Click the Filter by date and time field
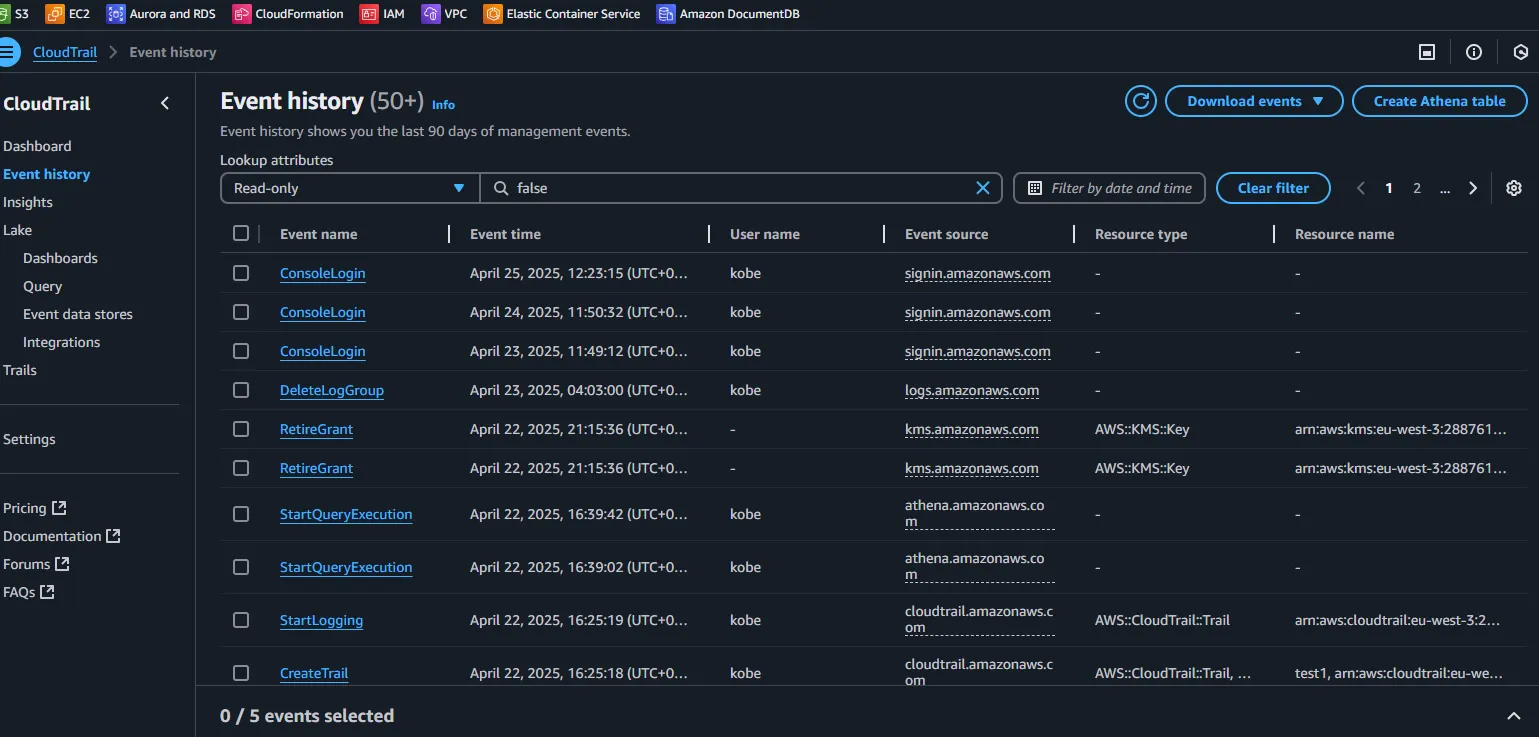 pos(1109,188)
